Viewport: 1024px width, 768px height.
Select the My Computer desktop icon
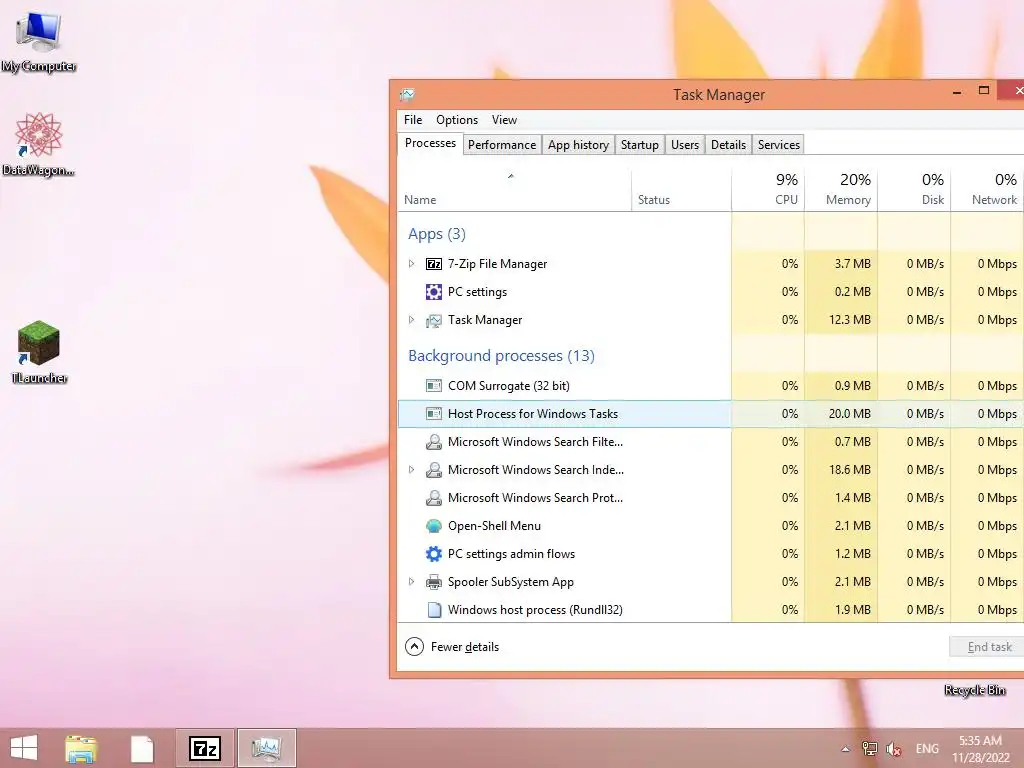(39, 40)
